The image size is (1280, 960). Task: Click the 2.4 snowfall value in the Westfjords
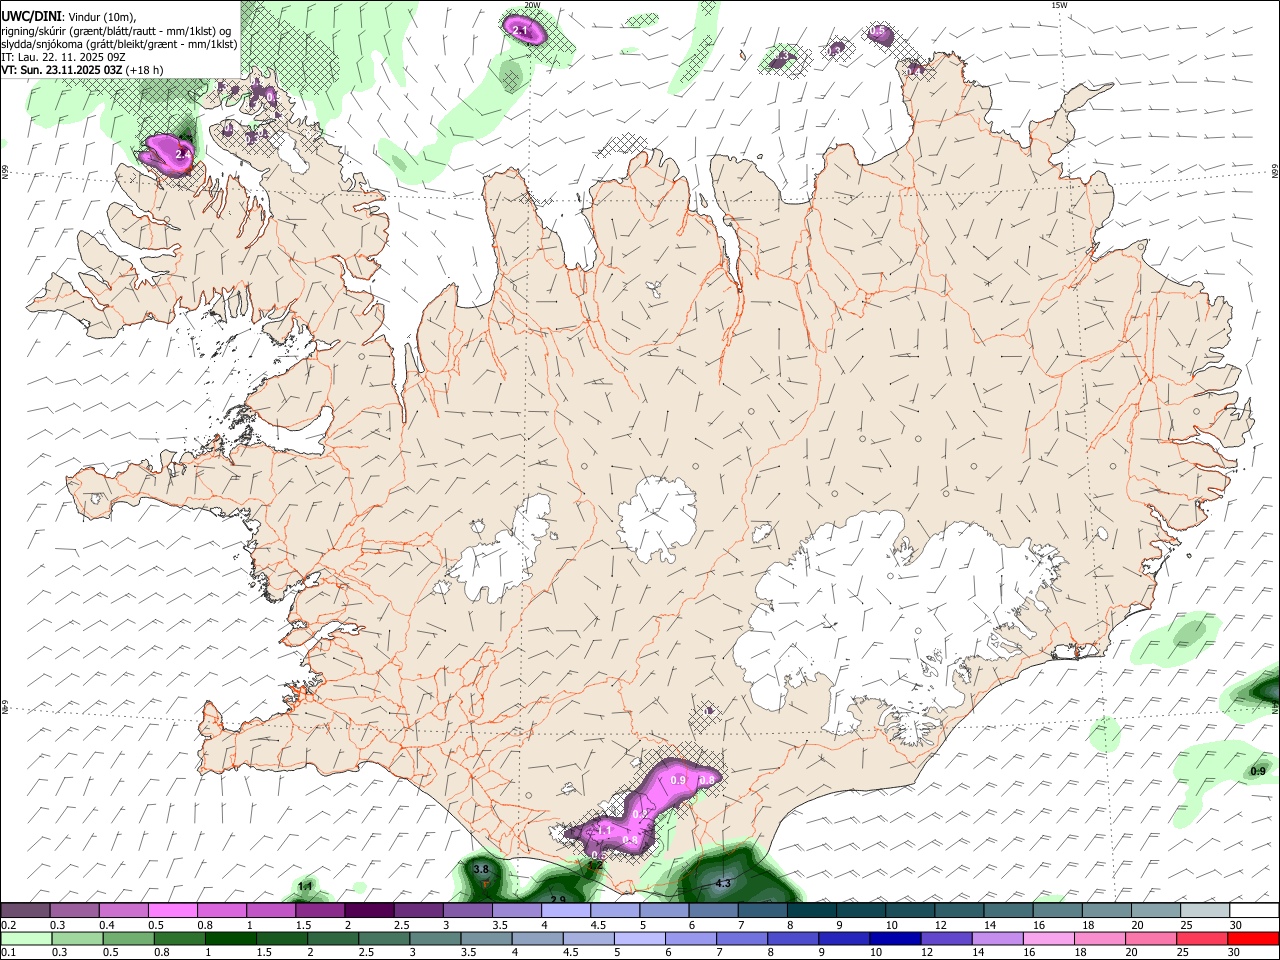[x=183, y=155]
